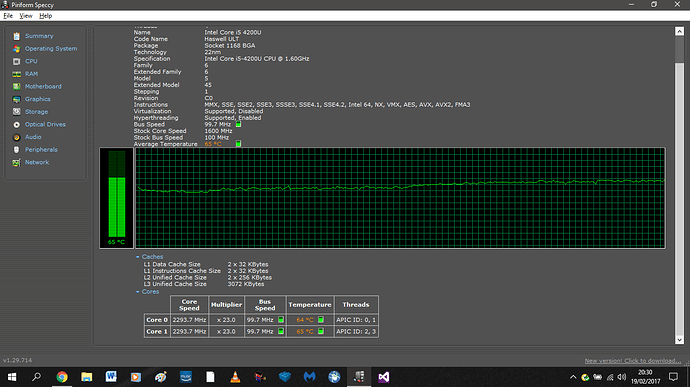Image resolution: width=690 pixels, height=387 pixels.
Task: Click the L2 Unified Cache 2 x 256 KBytes
Action: pos(250,277)
